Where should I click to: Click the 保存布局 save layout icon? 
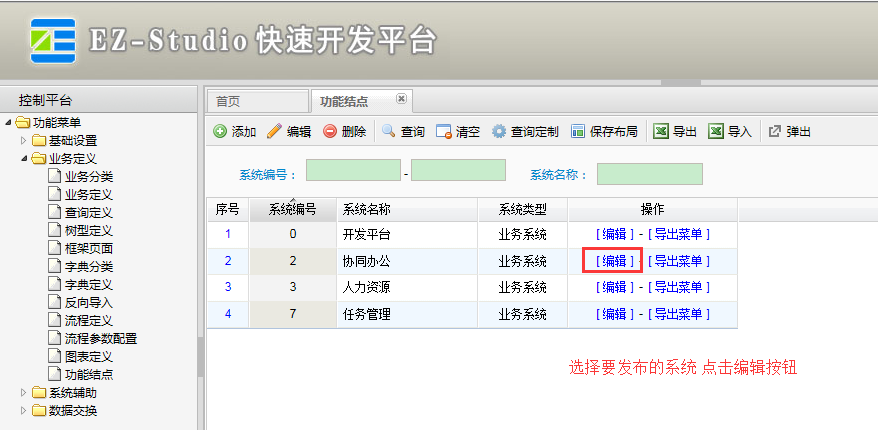pos(578,132)
